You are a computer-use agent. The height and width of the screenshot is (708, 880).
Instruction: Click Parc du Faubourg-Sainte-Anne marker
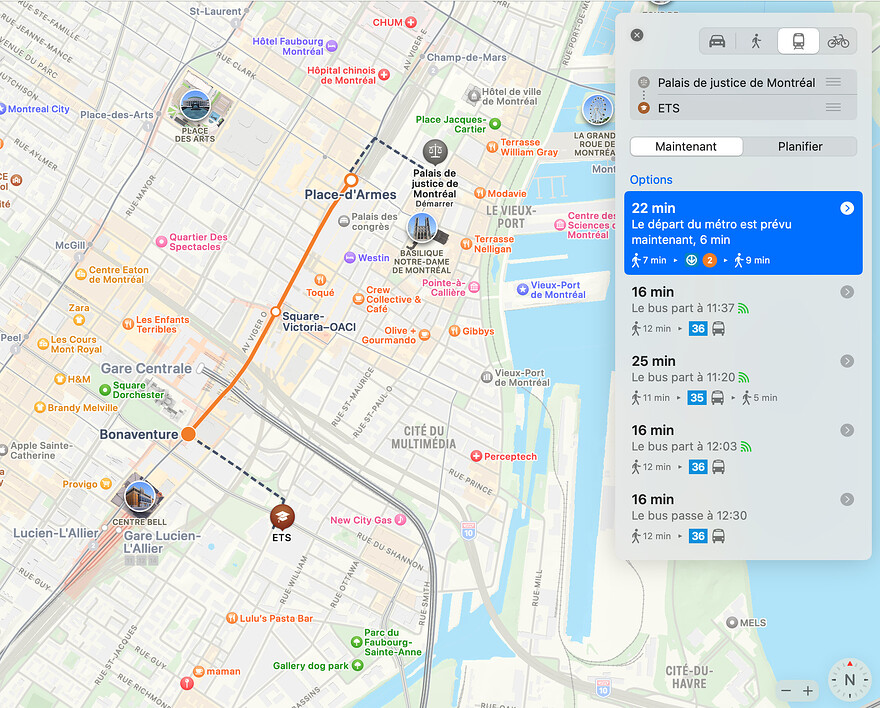[x=356, y=642]
